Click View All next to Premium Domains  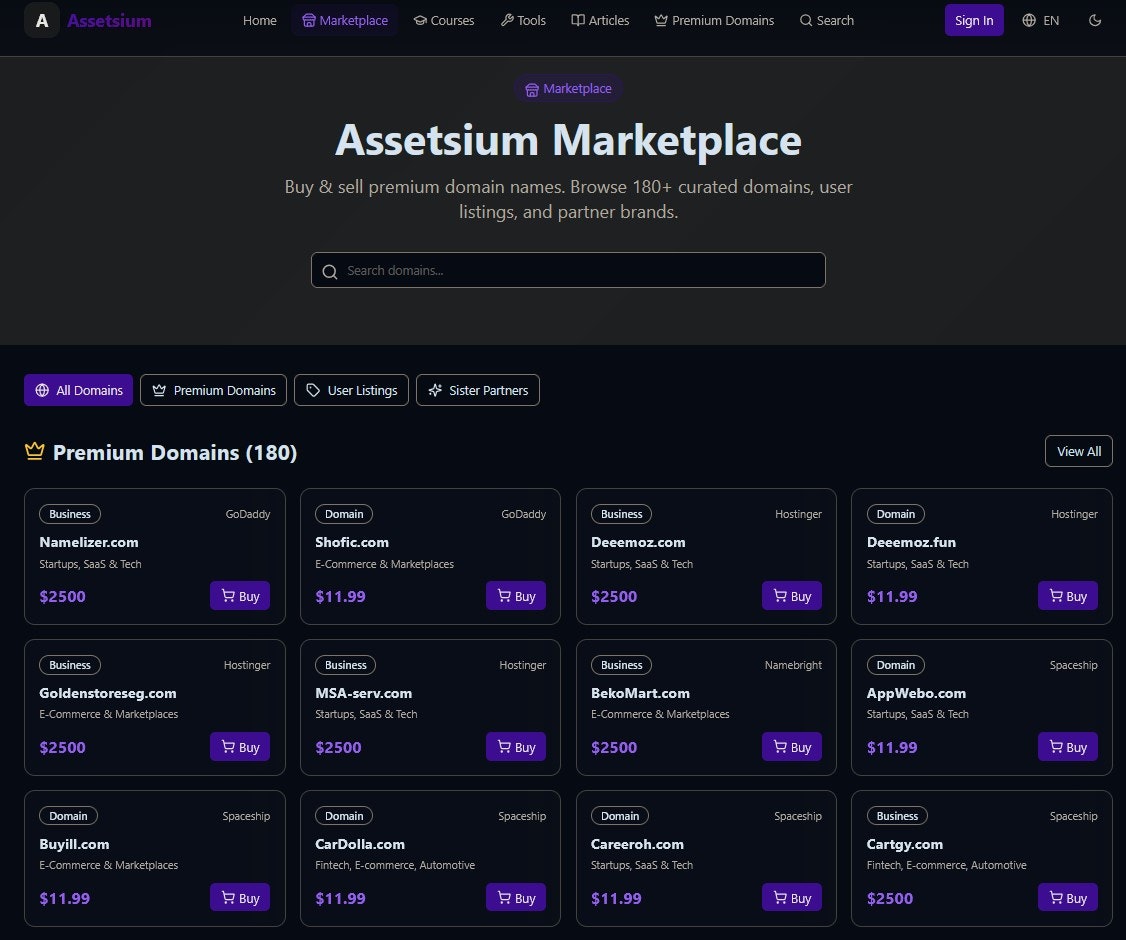[1078, 451]
